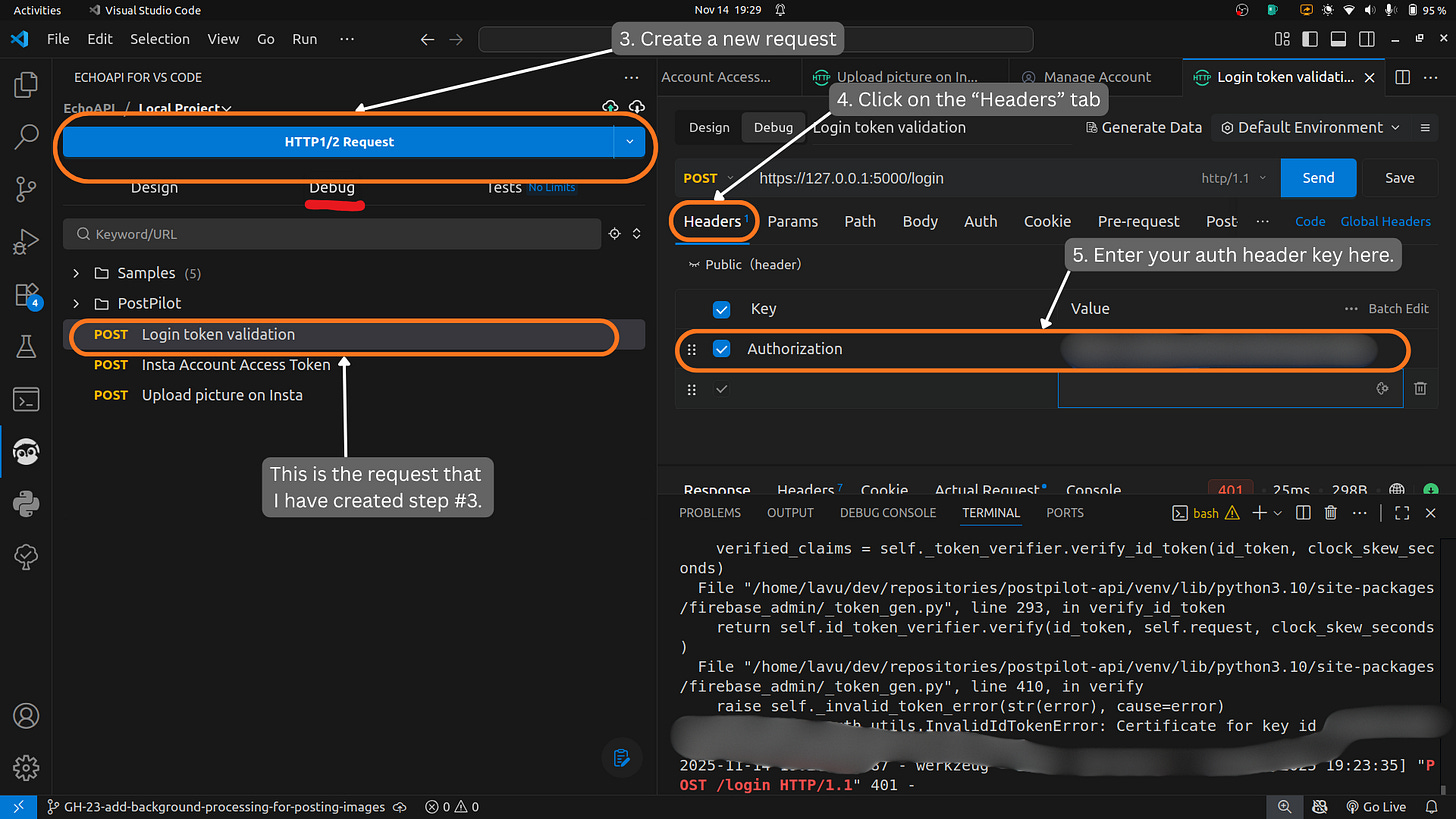Open the Manage gear in activity bar
The width and height of the screenshot is (1456, 819).
tap(27, 768)
